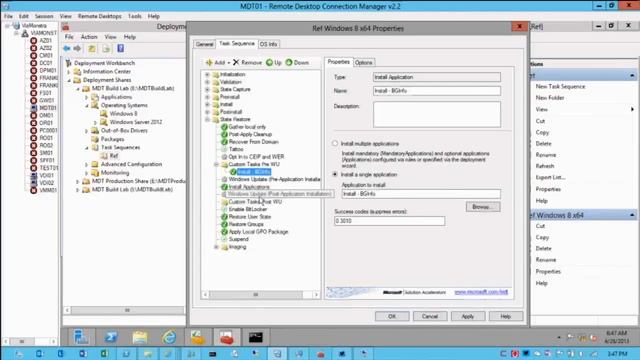The image size is (640, 360).
Task: Switch to the General tab
Action: pos(204,44)
